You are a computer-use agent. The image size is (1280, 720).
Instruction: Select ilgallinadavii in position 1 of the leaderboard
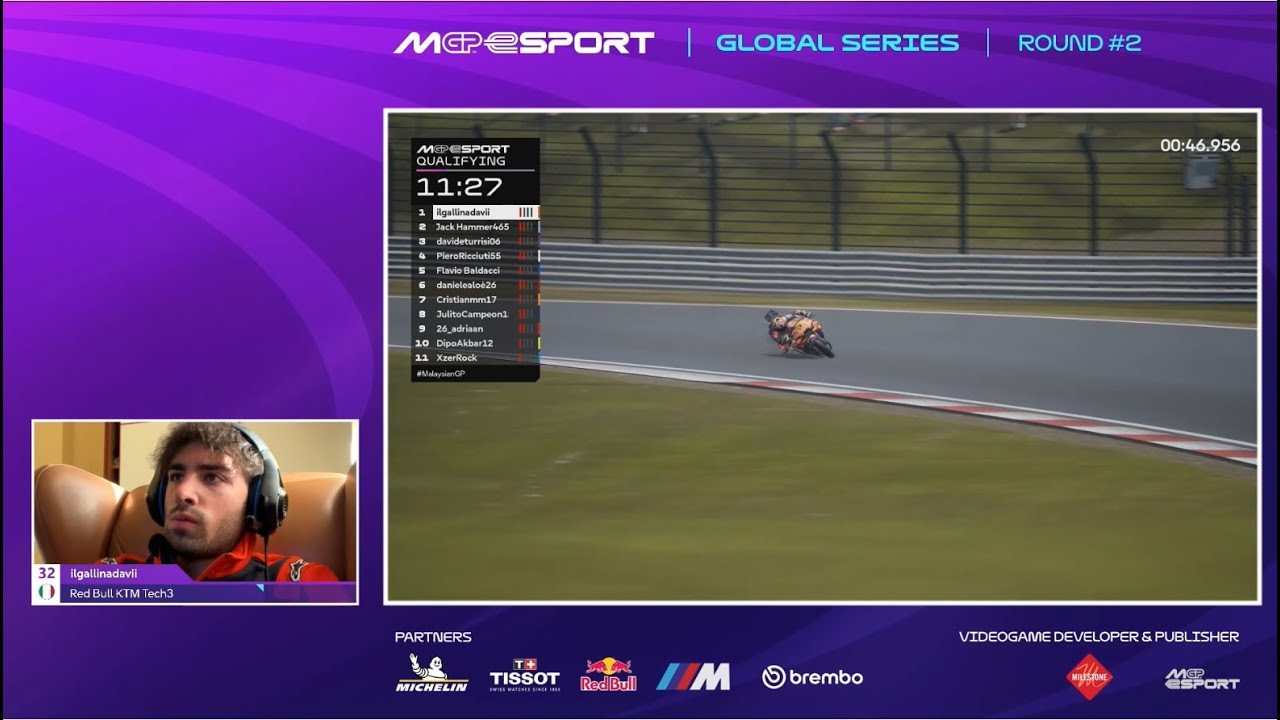(476, 212)
